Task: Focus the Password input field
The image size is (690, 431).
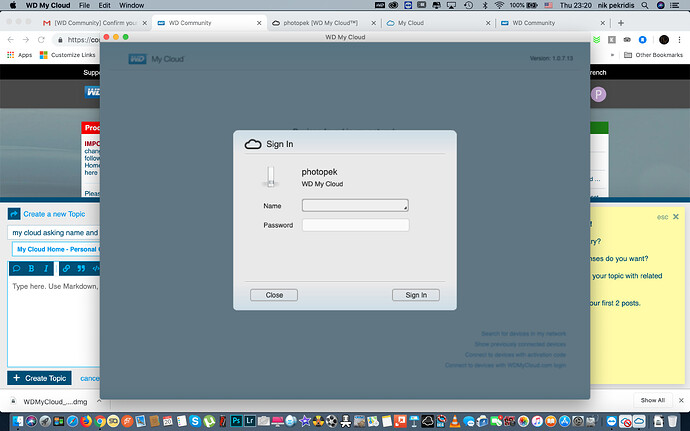Action: click(356, 225)
